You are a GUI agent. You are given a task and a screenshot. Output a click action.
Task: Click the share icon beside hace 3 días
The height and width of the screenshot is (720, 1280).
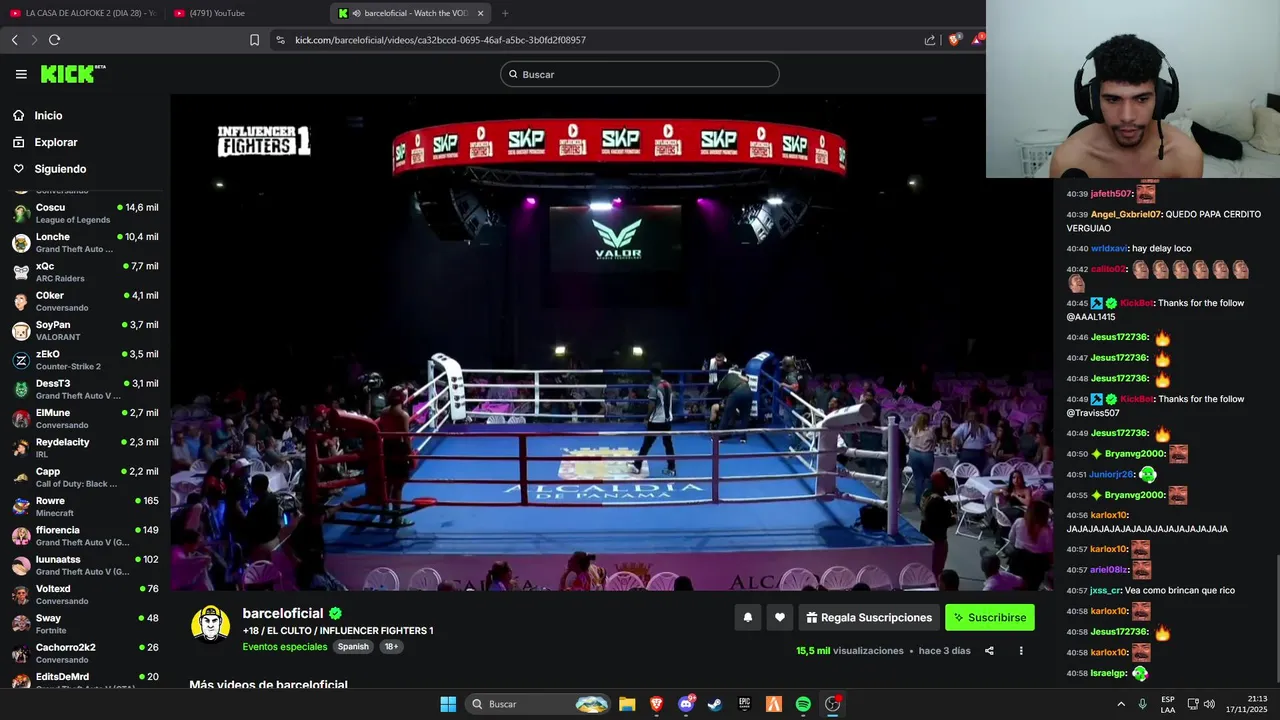[989, 651]
